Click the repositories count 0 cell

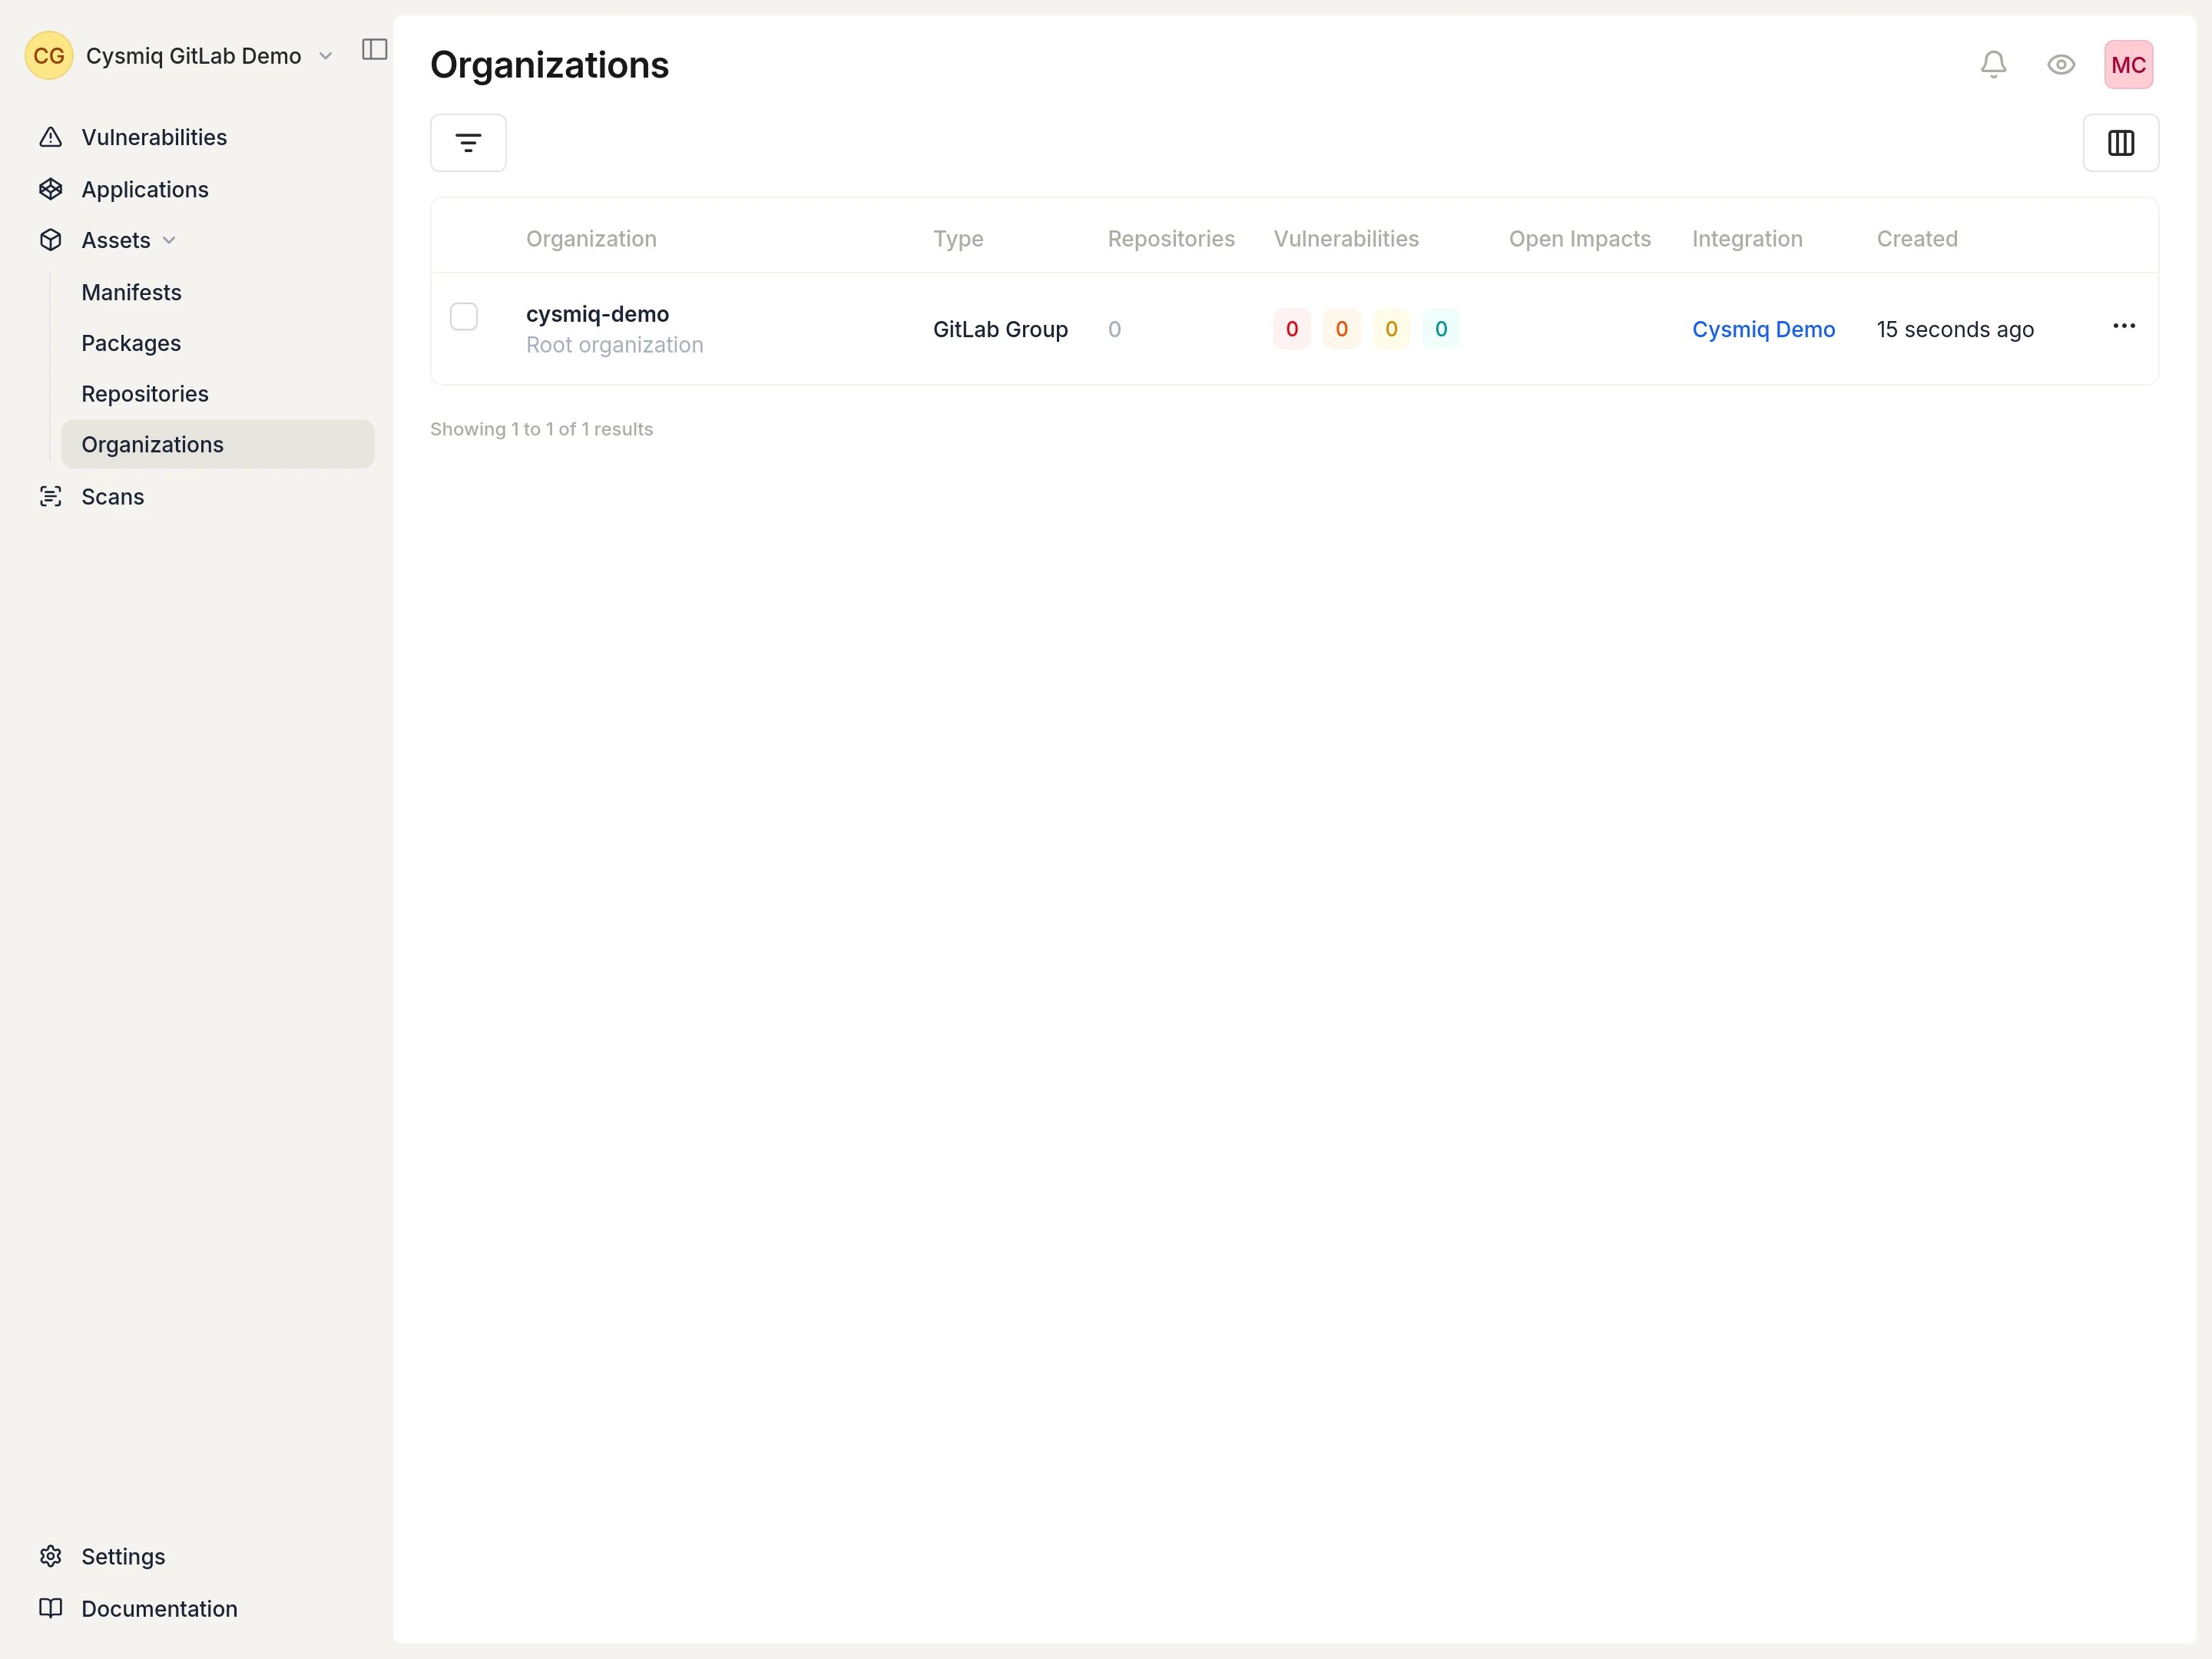1114,329
